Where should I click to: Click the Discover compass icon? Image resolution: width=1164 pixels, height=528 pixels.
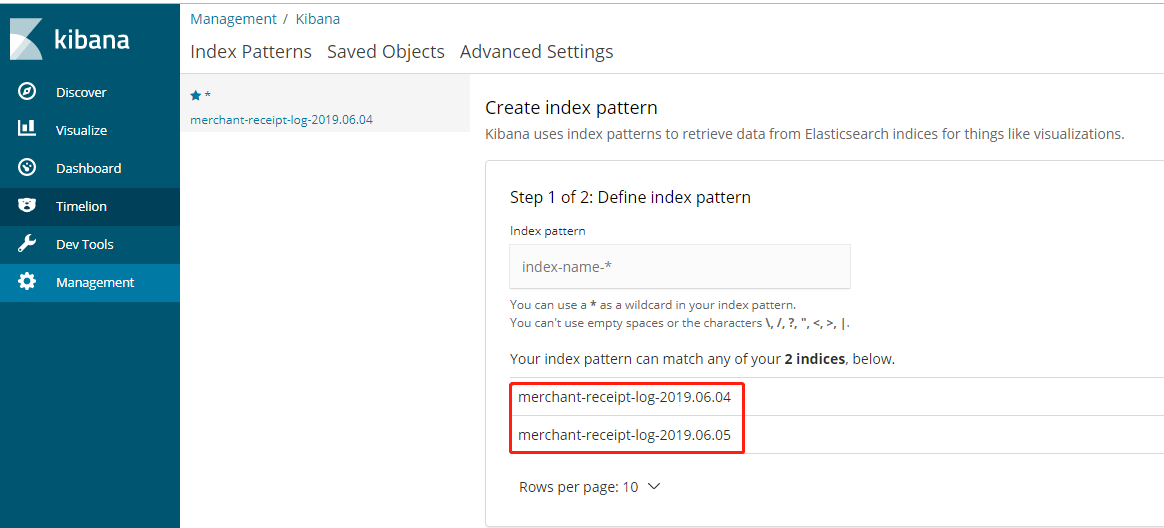tap(27, 92)
